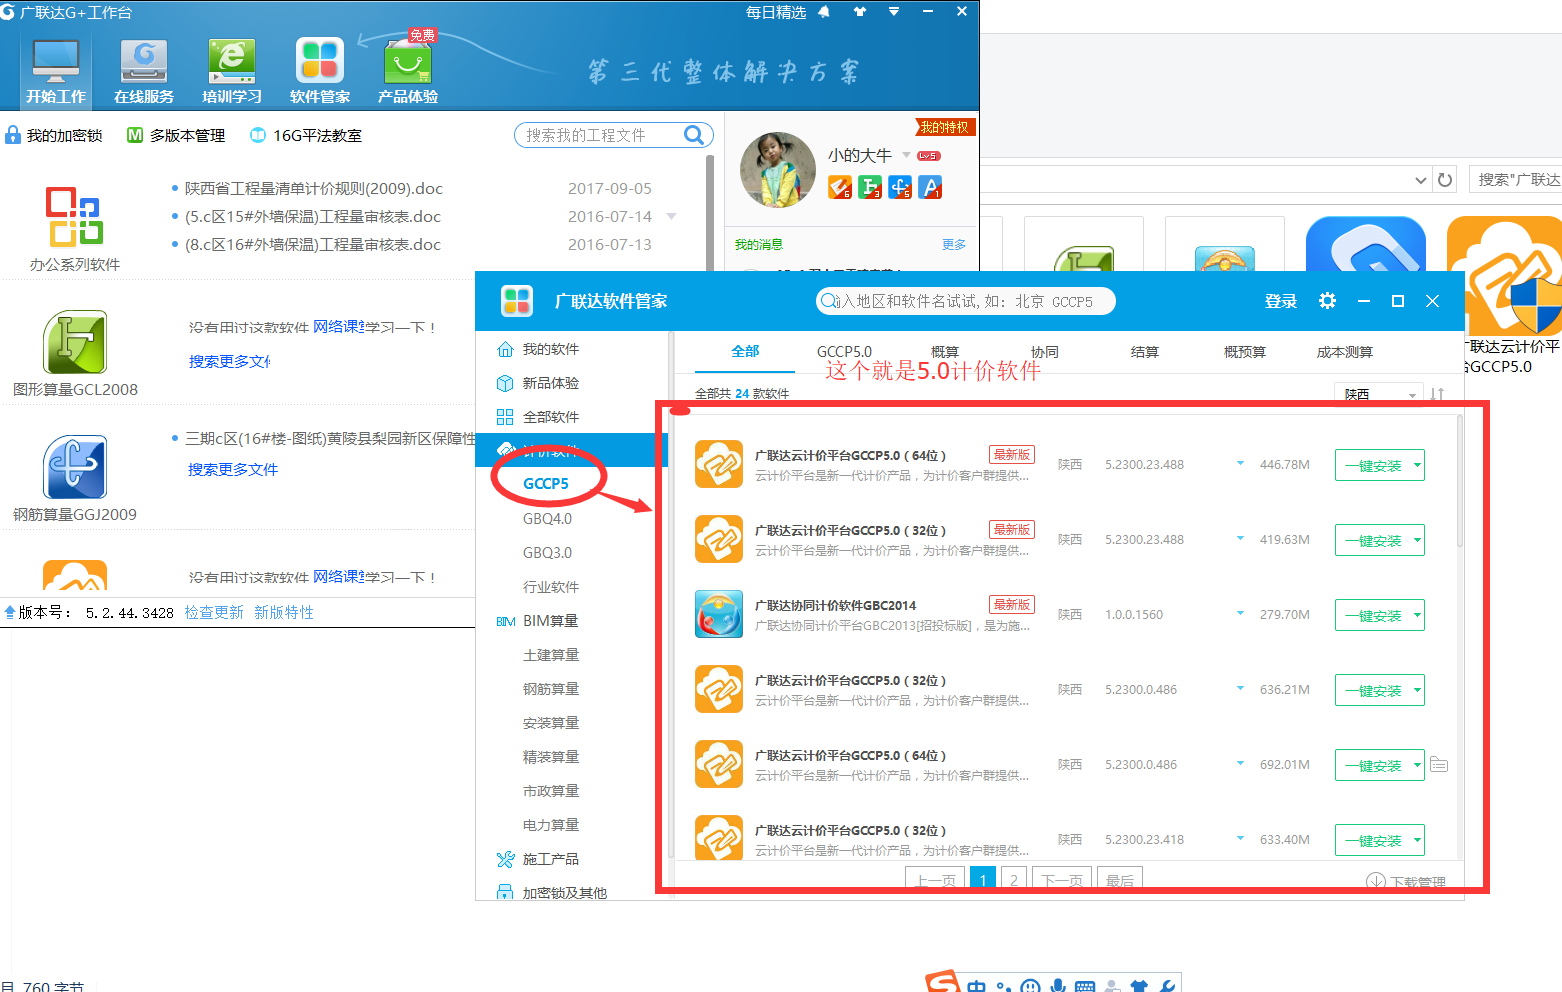Viewport: 1562px width, 992px height.
Task: Click 广联达软件管家 logo icon
Action: click(517, 300)
